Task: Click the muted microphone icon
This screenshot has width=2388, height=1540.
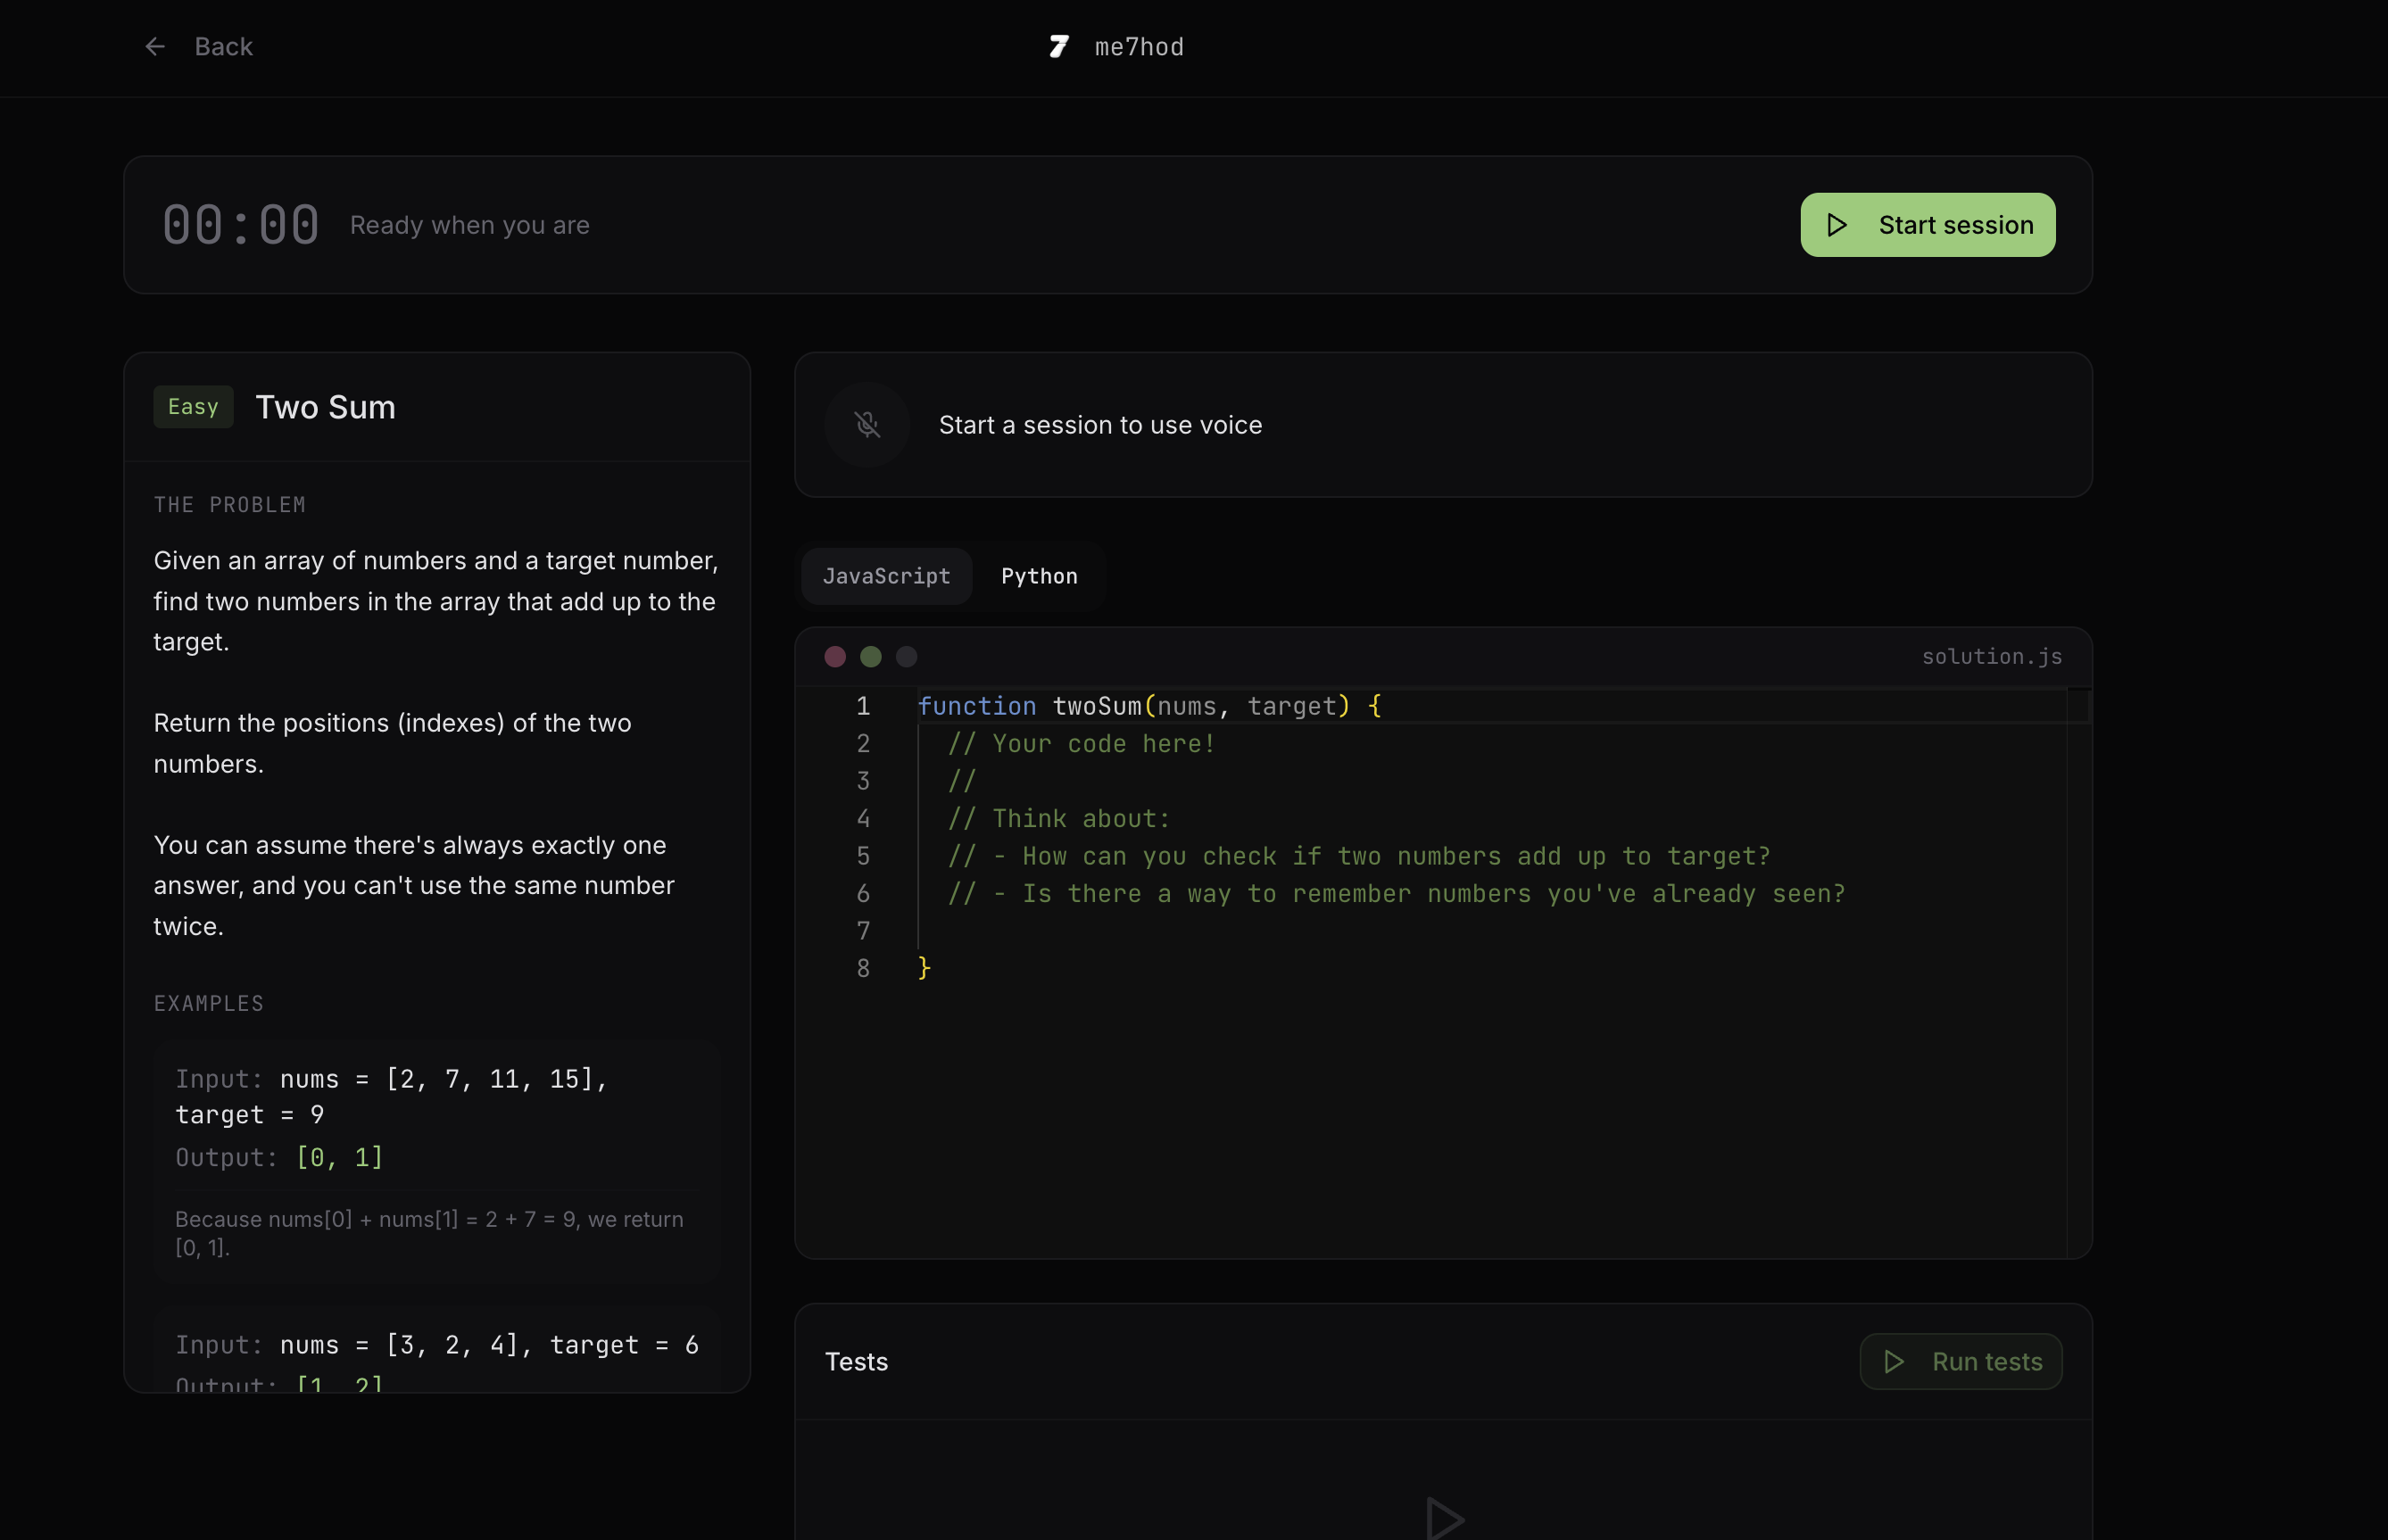Action: click(x=867, y=425)
